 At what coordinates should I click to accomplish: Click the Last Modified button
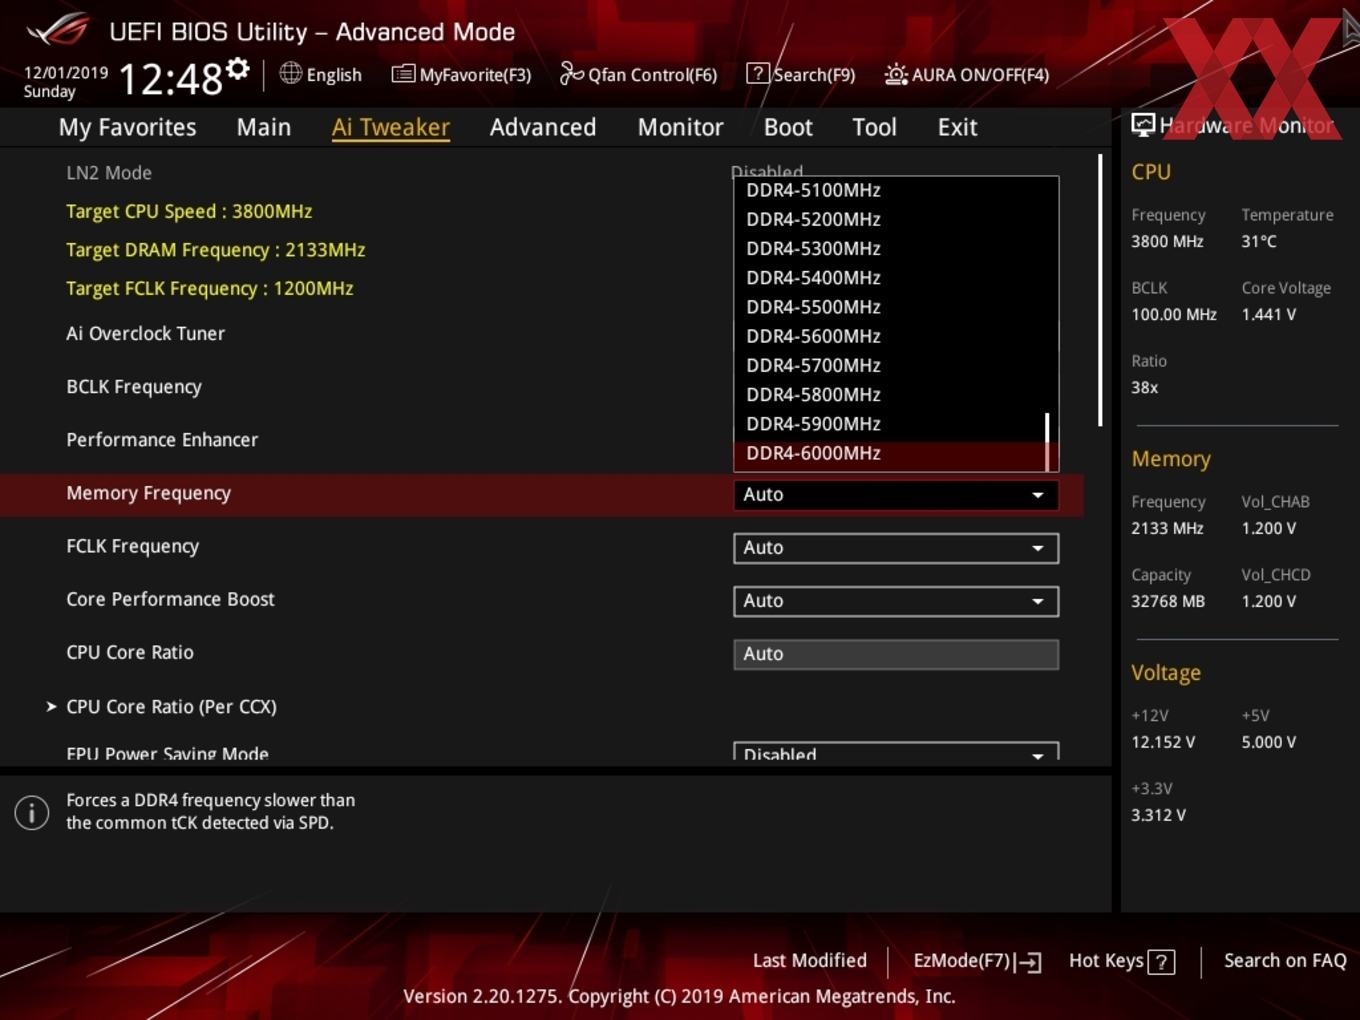(x=809, y=960)
